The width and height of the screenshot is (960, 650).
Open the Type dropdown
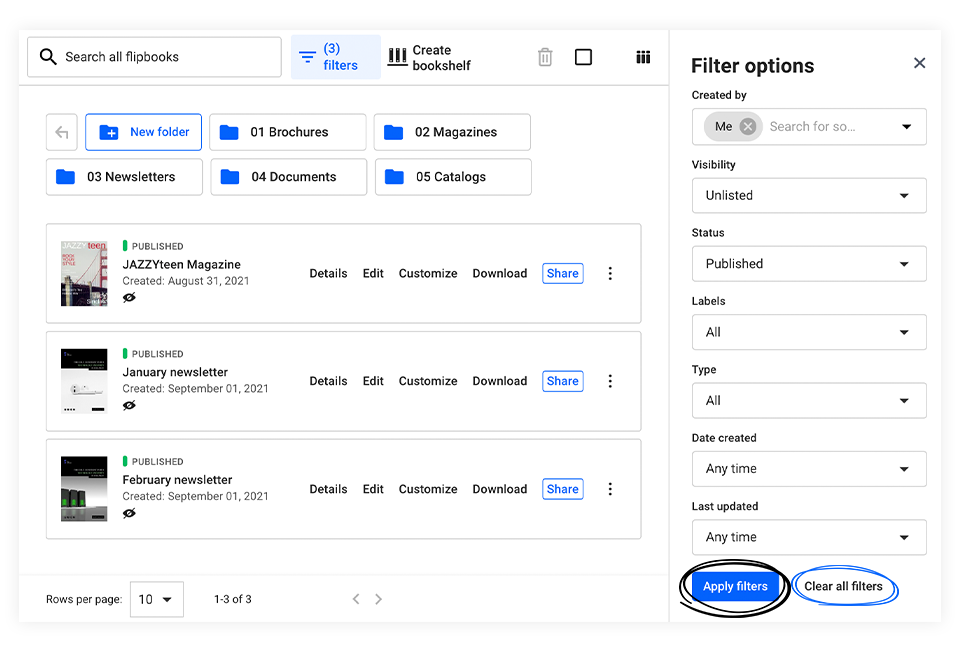[809, 401]
